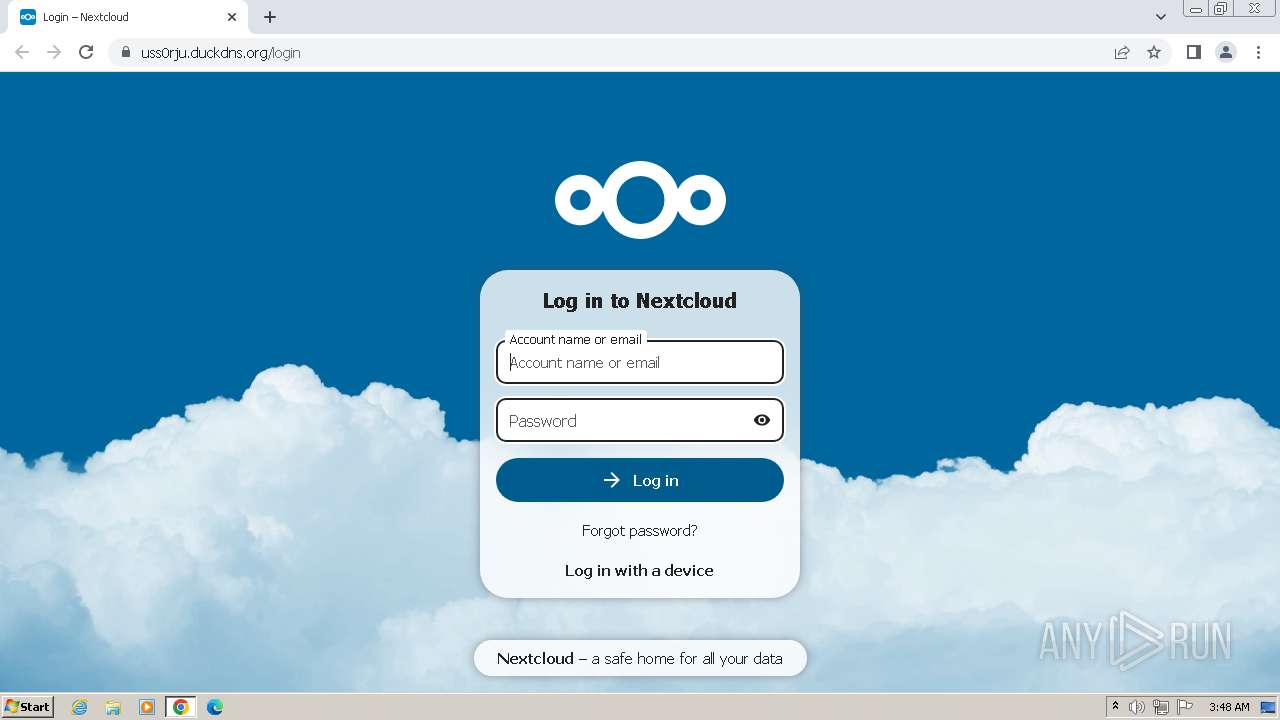
Task: Select the Chrome taskbar icon
Action: [x=181, y=707]
